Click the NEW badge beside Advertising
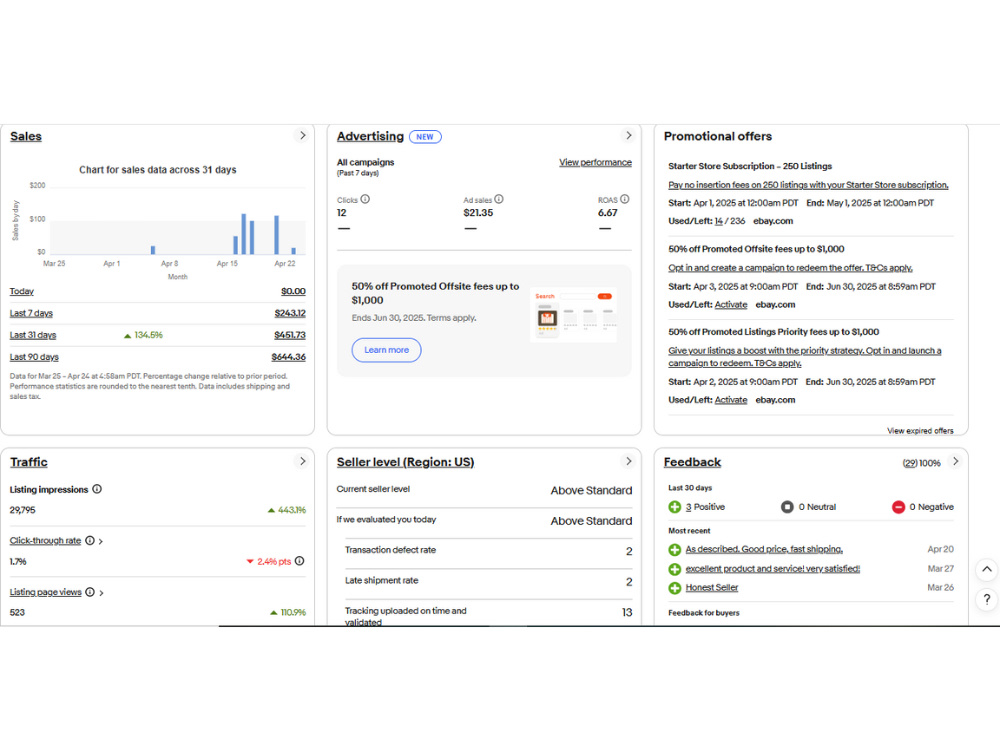 pyautogui.click(x=425, y=136)
